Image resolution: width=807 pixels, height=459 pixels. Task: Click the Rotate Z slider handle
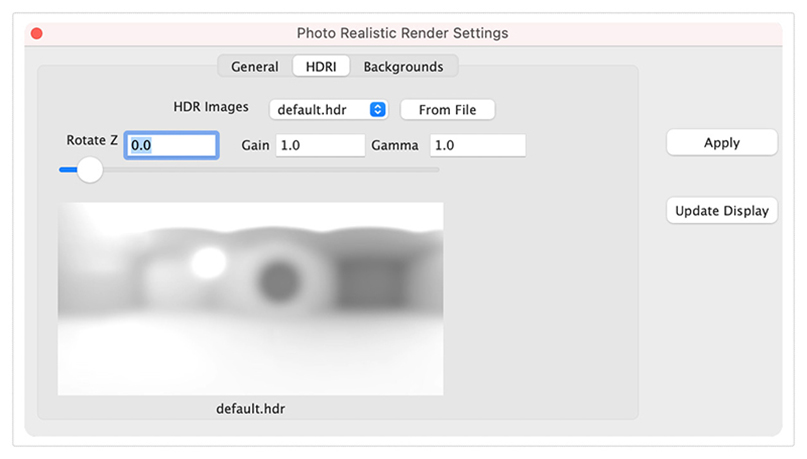[x=90, y=170]
